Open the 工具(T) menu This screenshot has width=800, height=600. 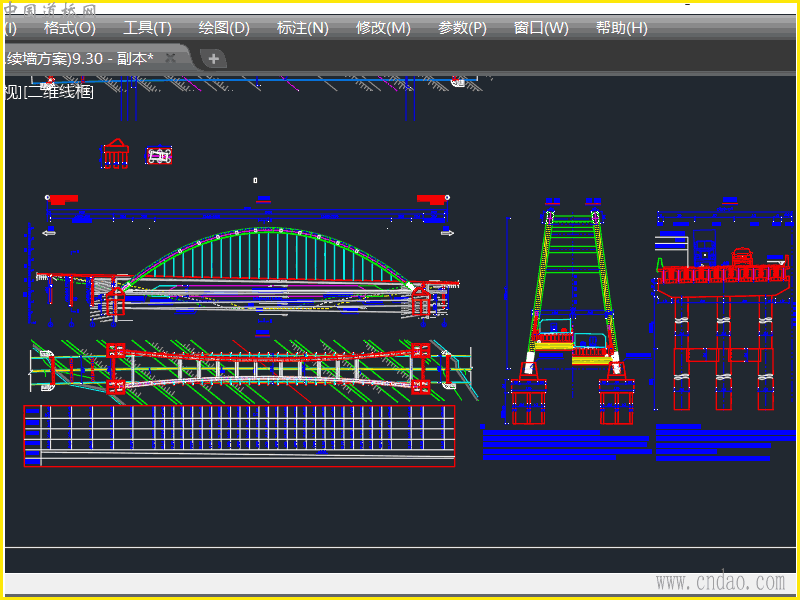tap(147, 28)
